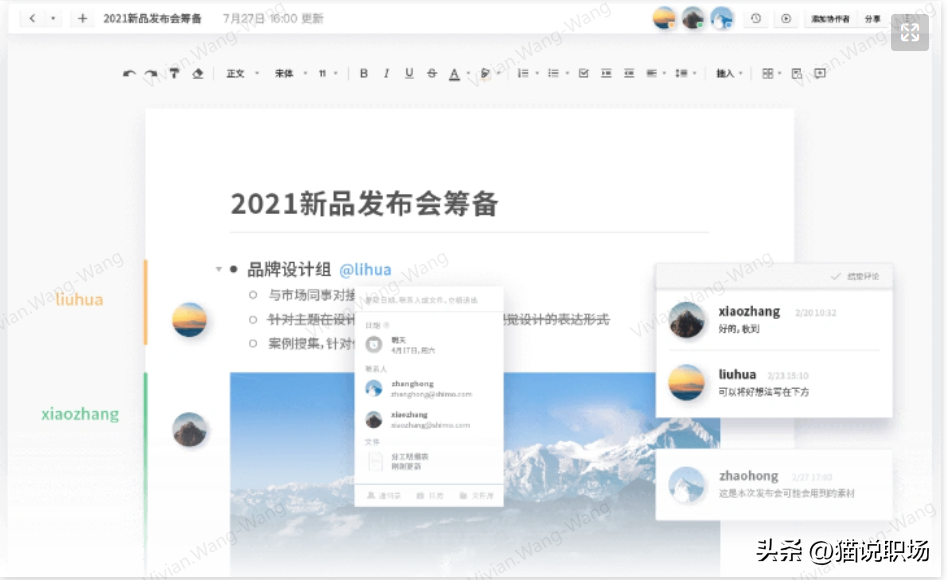Click the add comment toolbar icon
Image resolution: width=947 pixels, height=580 pixels.
point(820,74)
